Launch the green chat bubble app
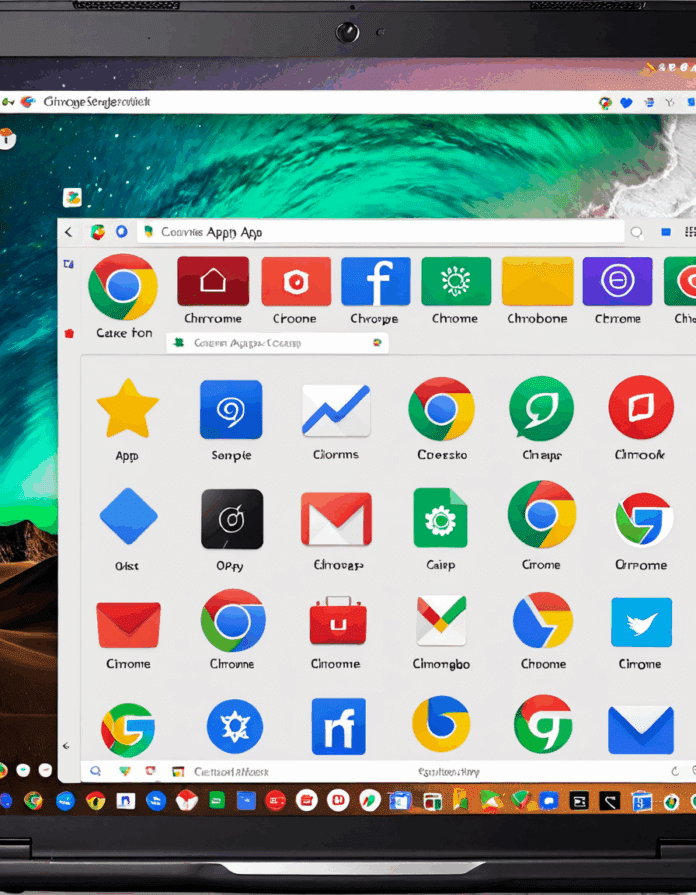This screenshot has width=696, height=895. (541, 409)
